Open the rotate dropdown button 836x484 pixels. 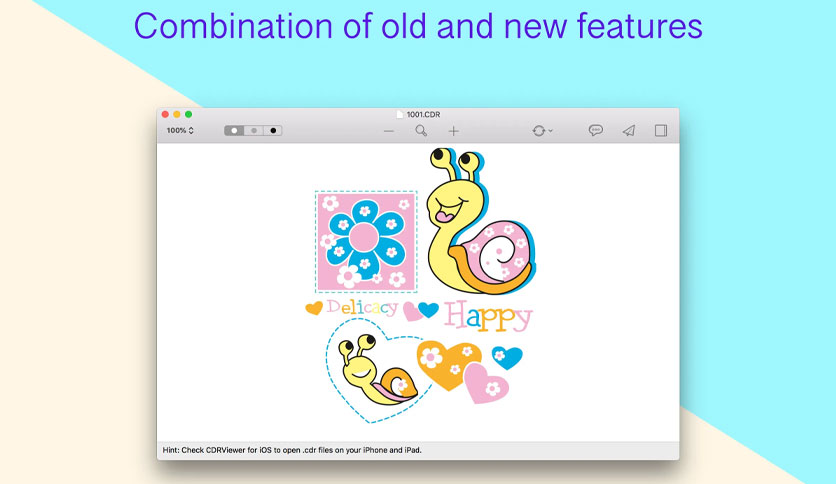[542, 131]
